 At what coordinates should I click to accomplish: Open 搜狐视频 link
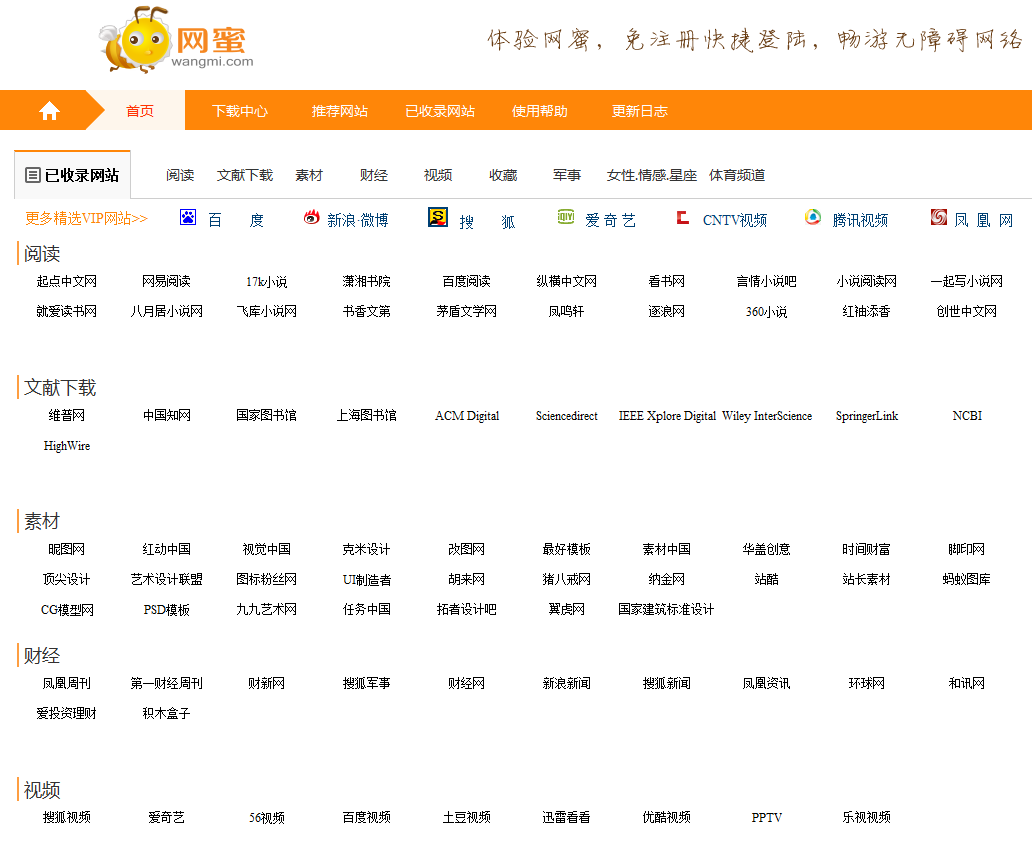[66, 817]
